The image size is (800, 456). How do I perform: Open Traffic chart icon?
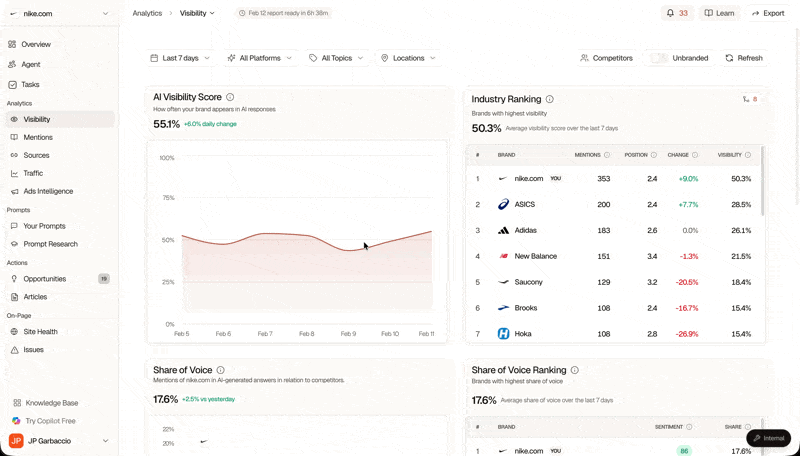[14, 173]
